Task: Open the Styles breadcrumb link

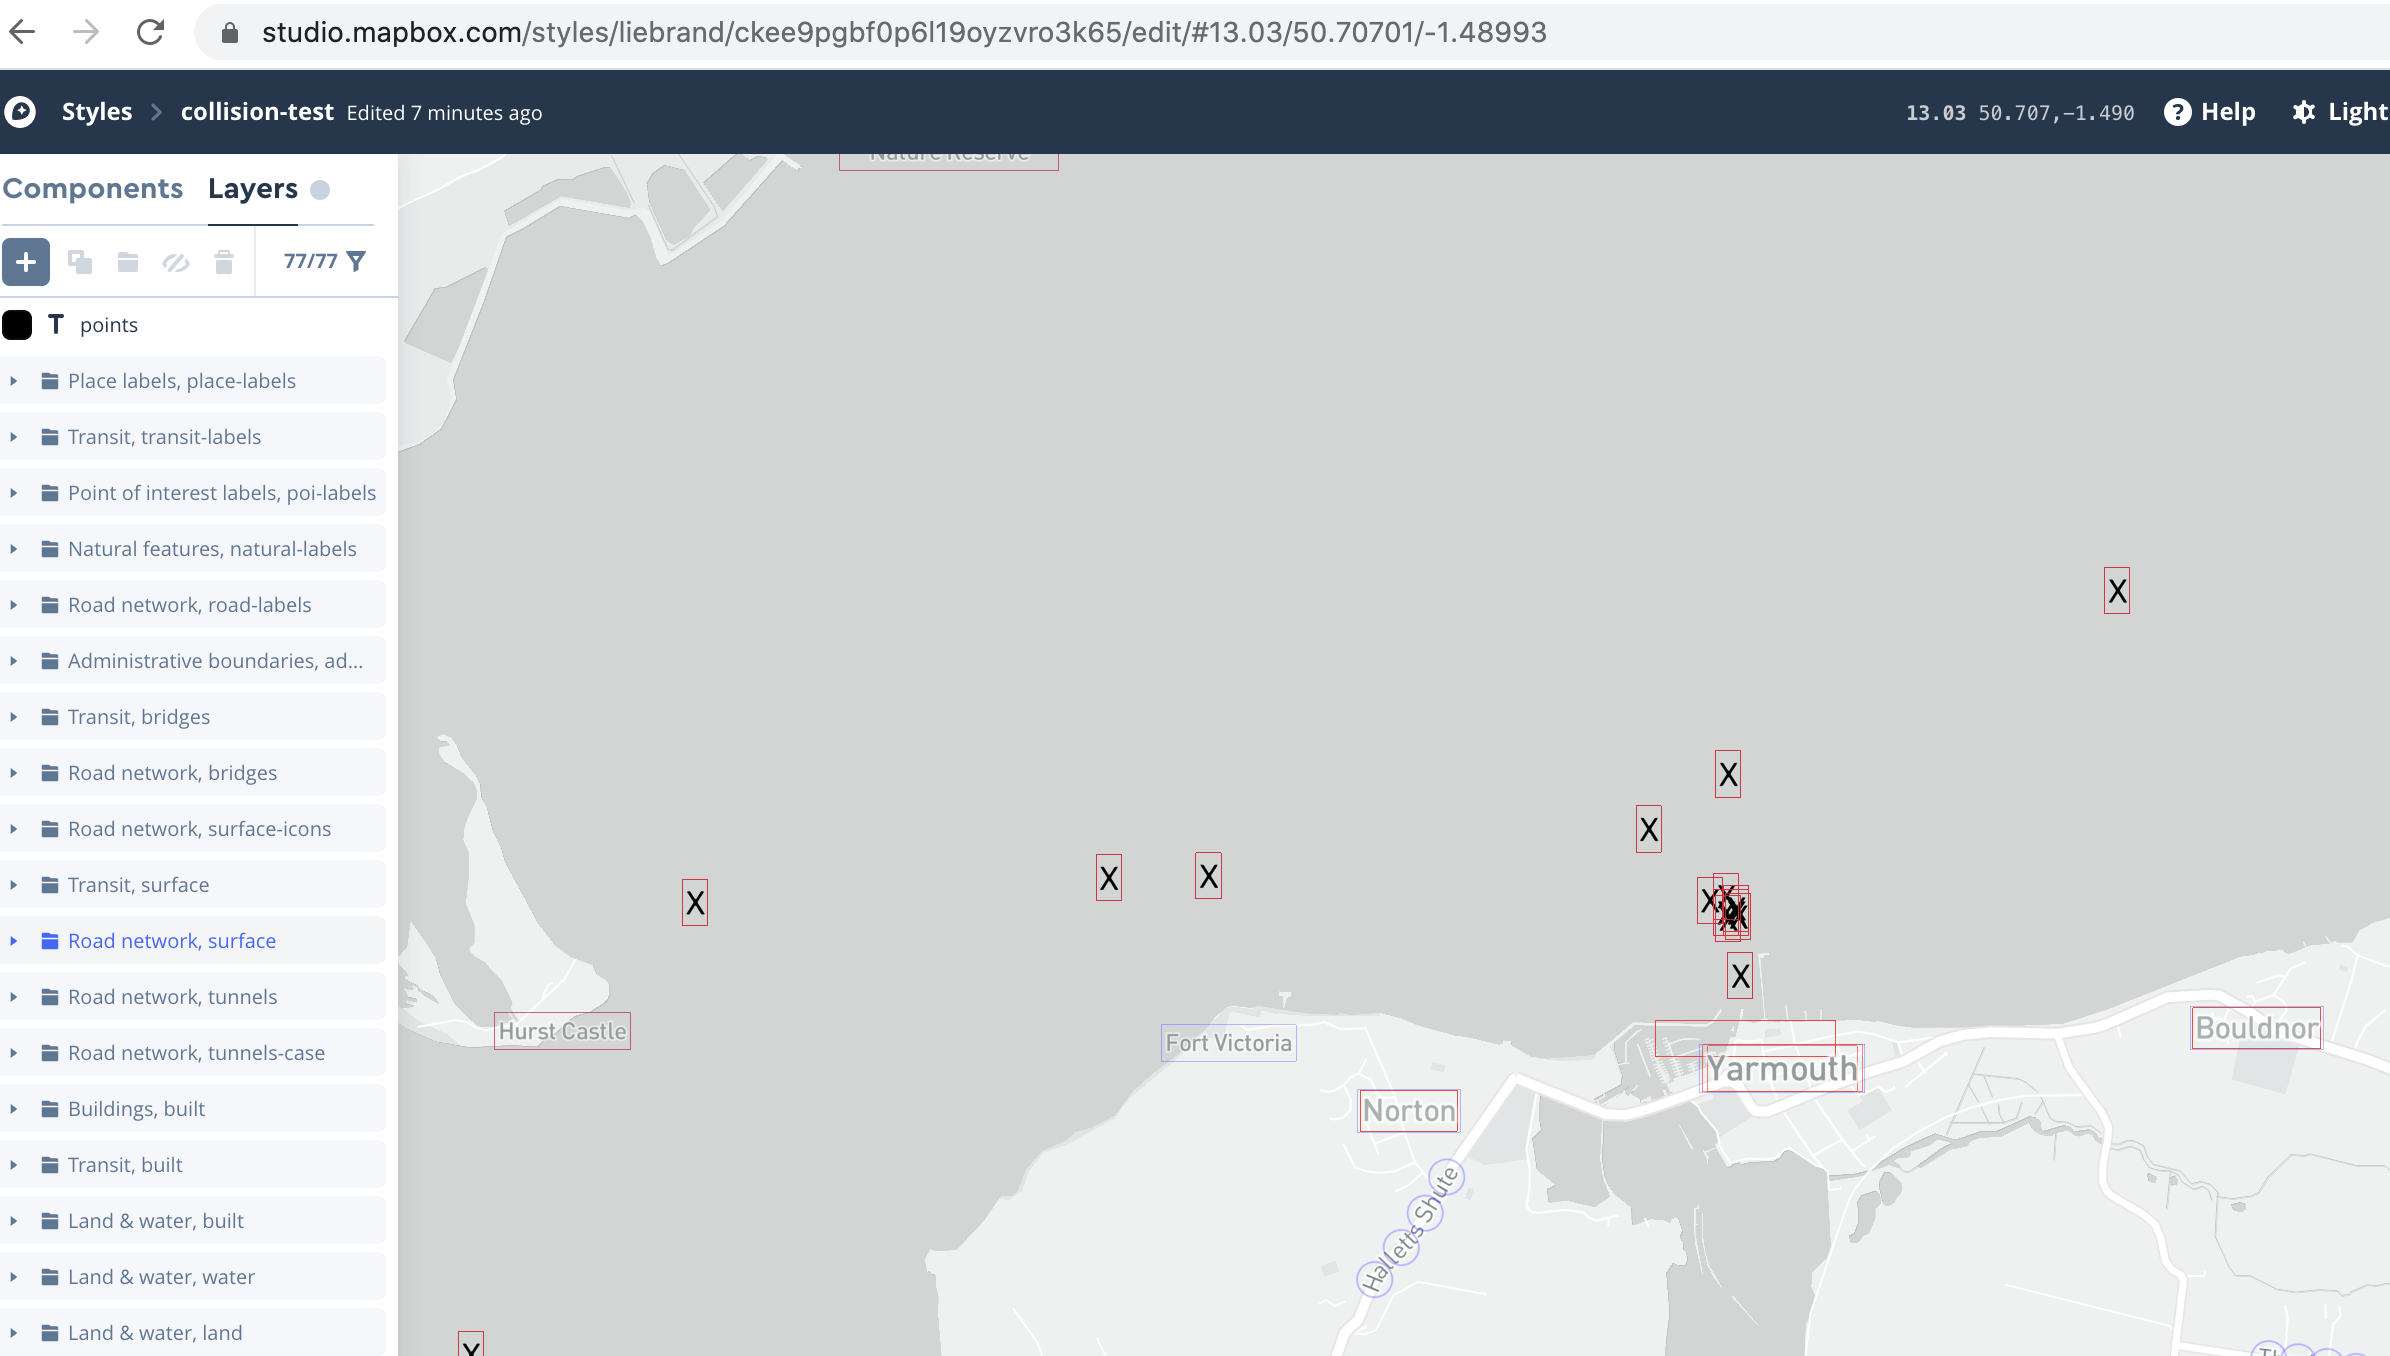Action: pos(97,112)
